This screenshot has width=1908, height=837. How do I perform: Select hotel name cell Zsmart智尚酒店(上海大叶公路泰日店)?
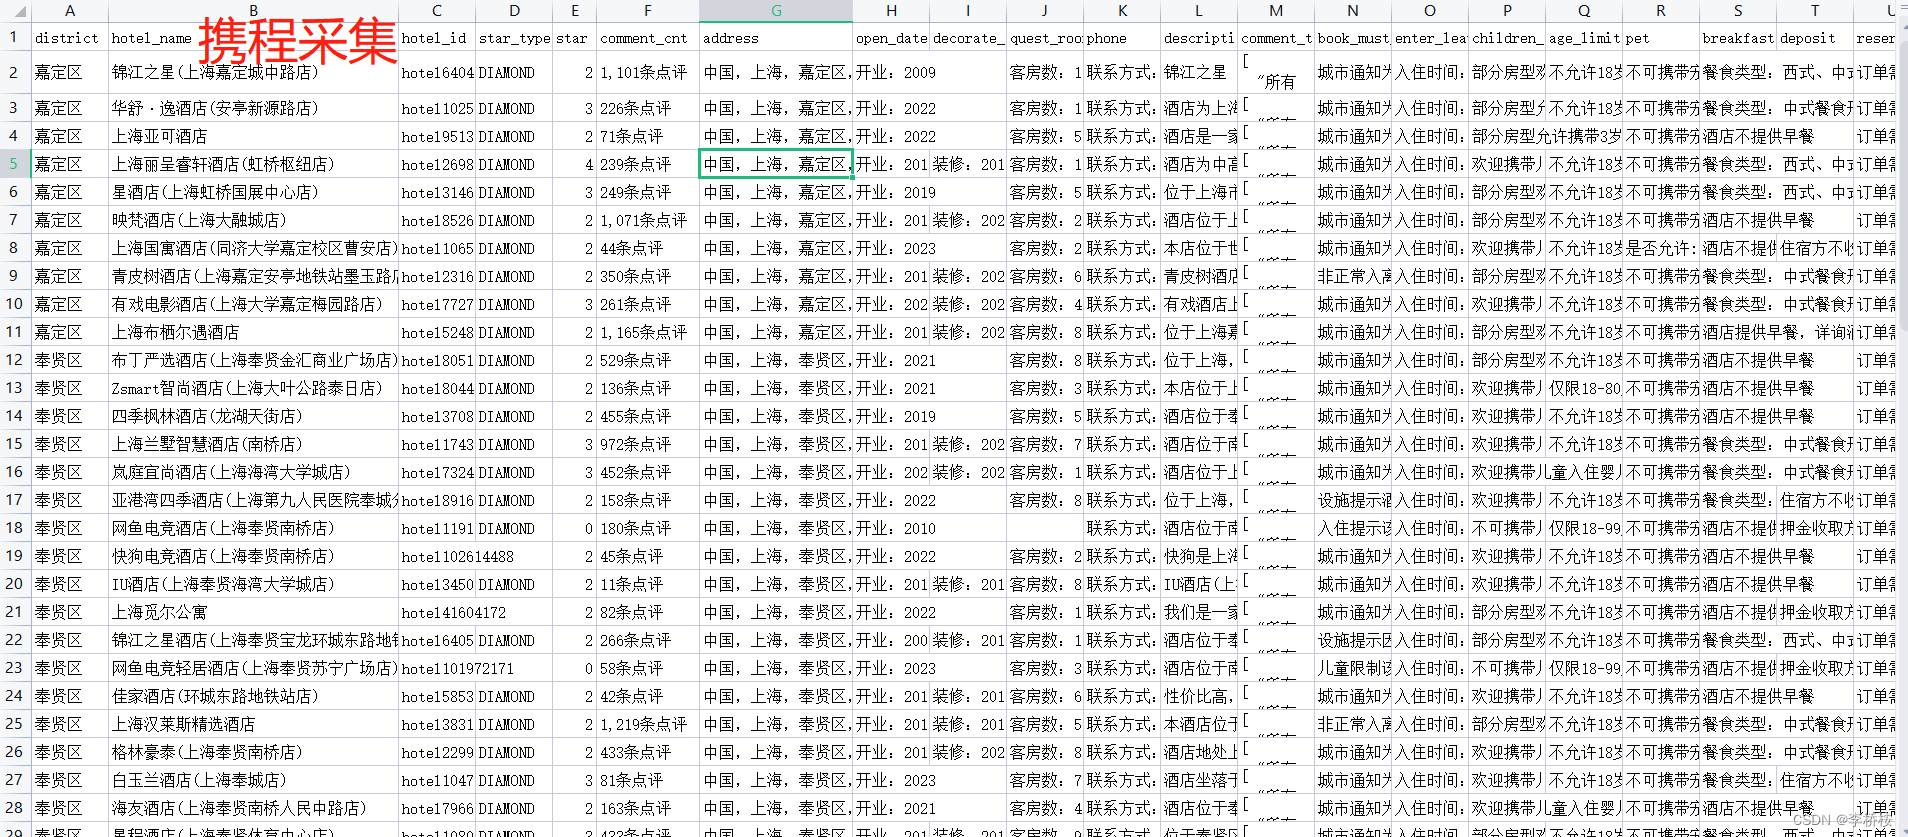[253, 388]
